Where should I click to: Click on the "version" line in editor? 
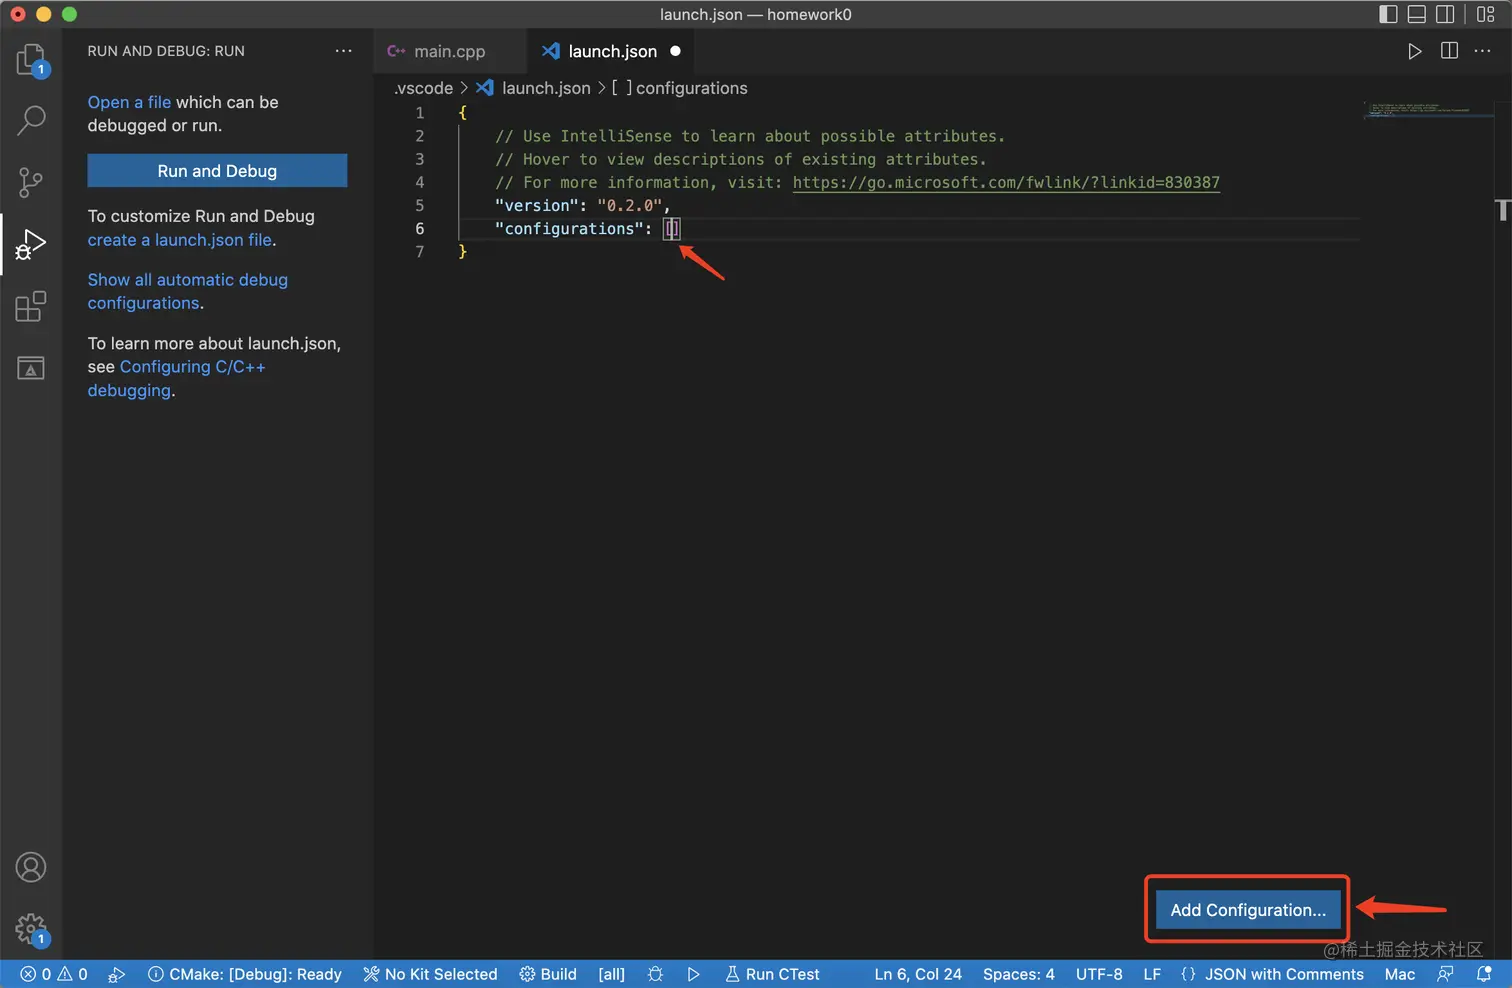[582, 206]
